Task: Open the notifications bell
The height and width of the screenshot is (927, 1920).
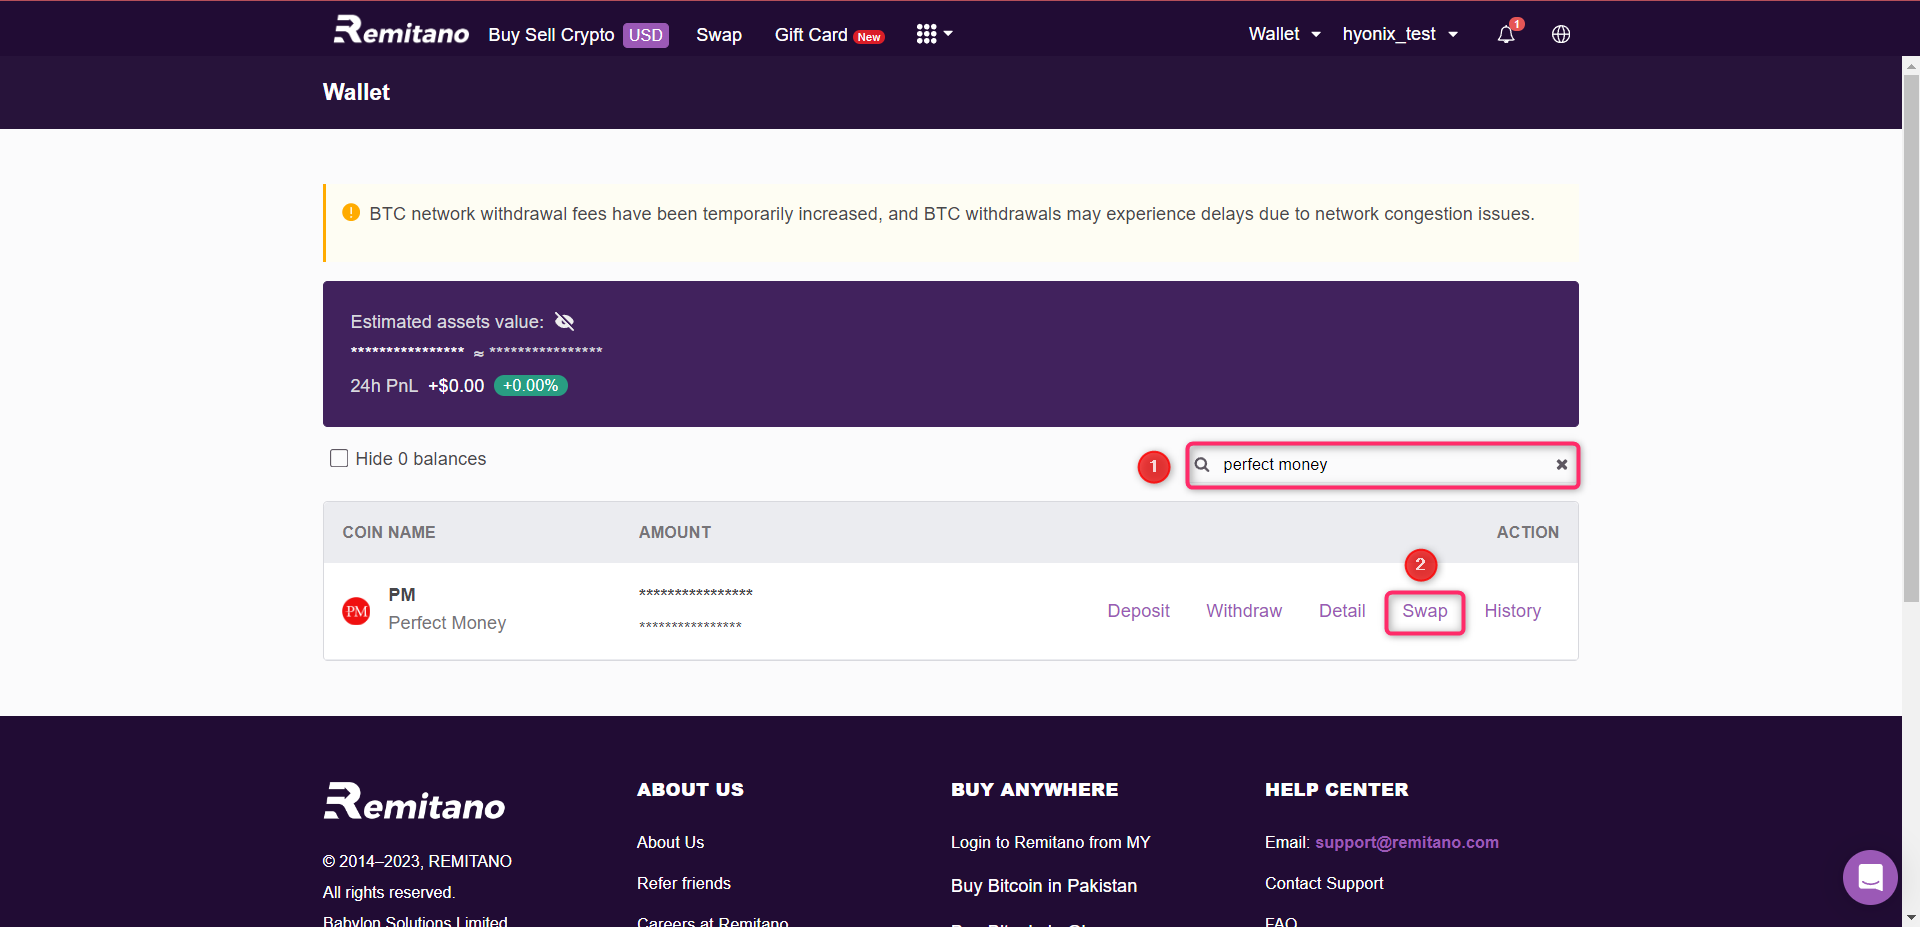Action: tap(1505, 34)
